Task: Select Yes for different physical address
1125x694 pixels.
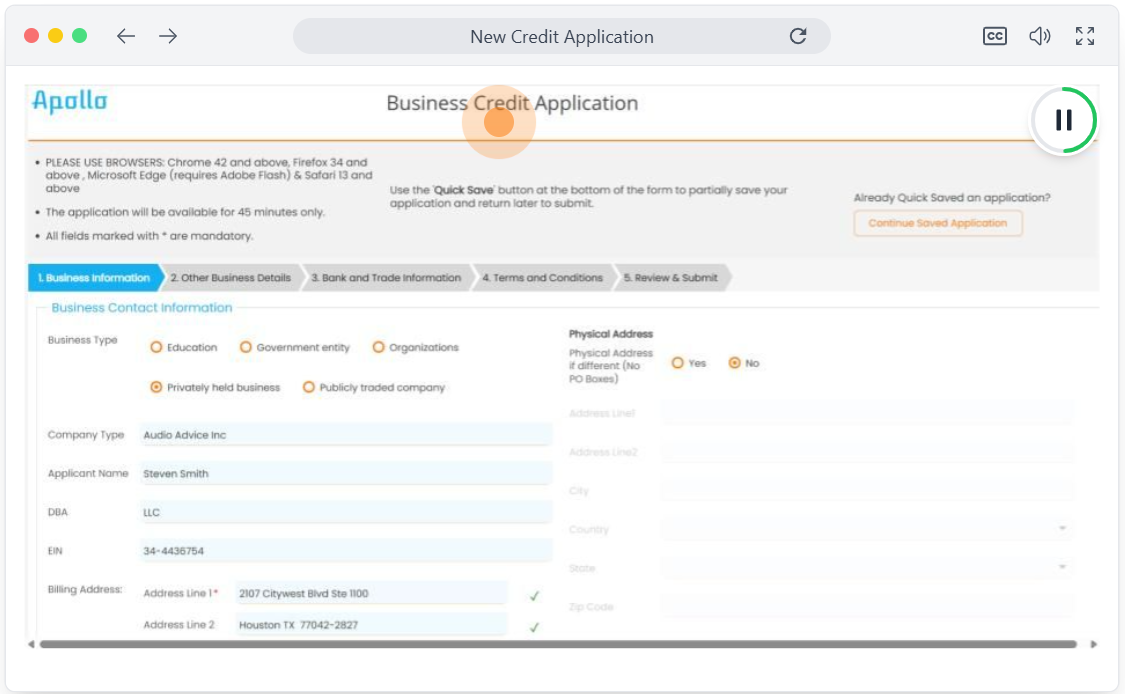Action: pos(676,363)
